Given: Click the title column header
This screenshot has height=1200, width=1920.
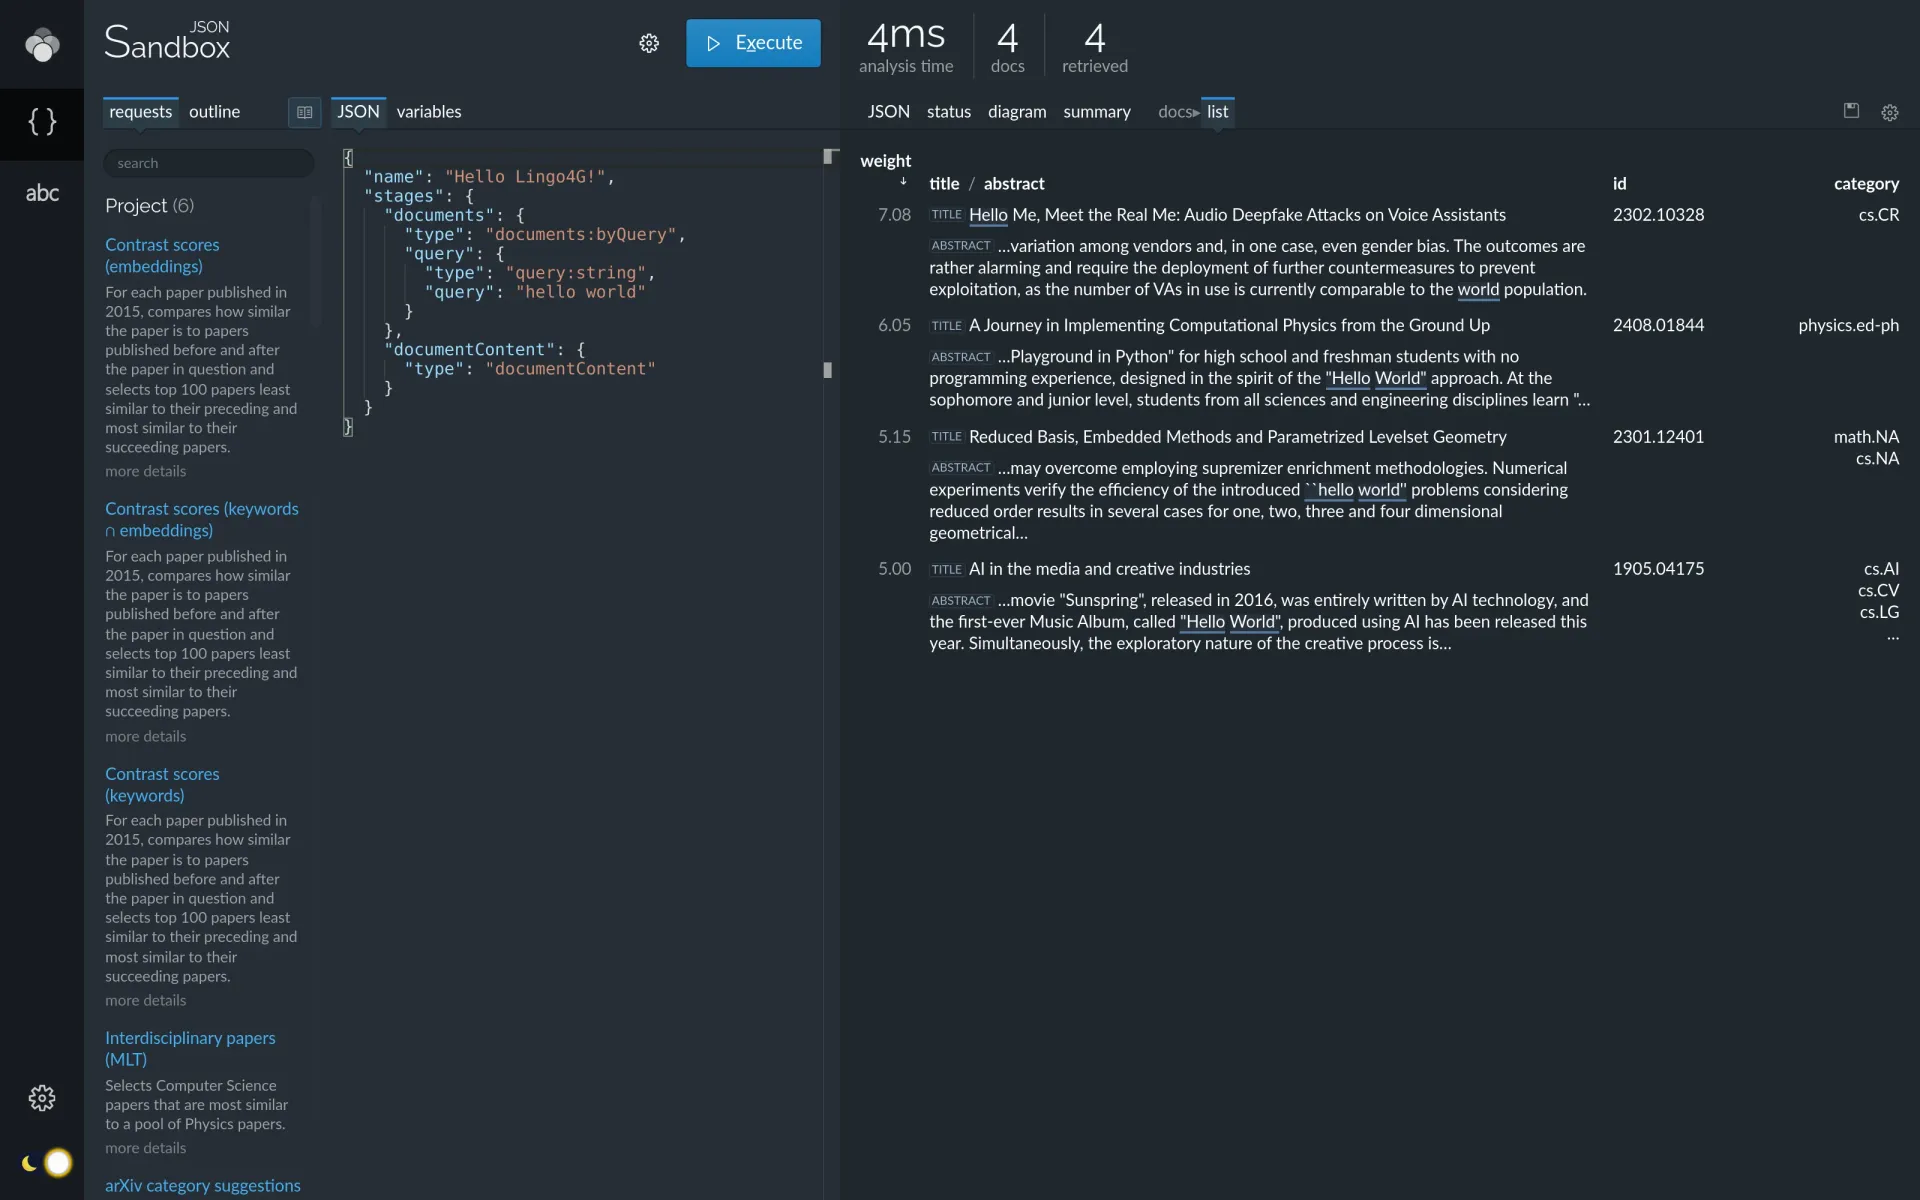Looking at the screenshot, I should (943, 183).
